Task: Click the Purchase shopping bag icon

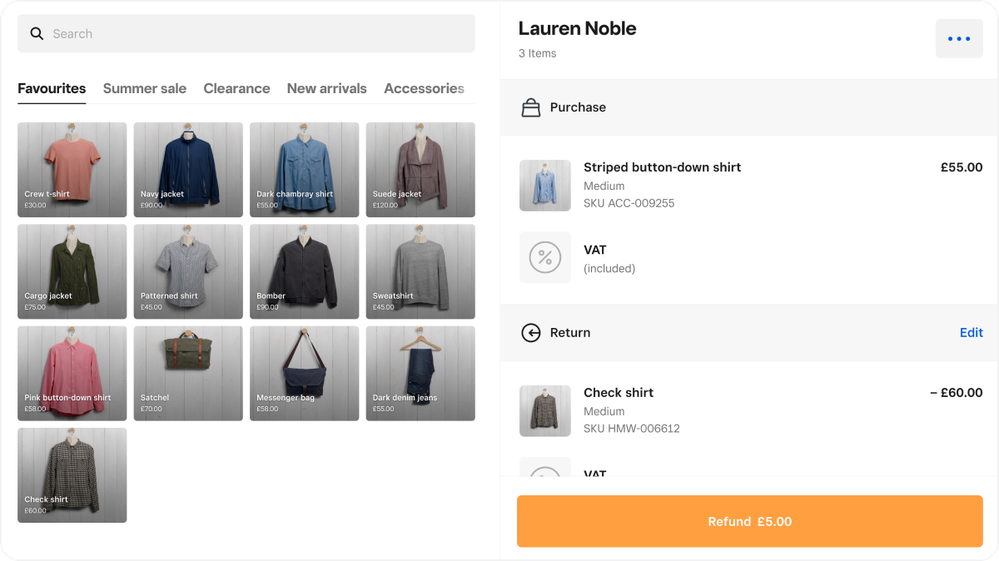Action: [531, 108]
